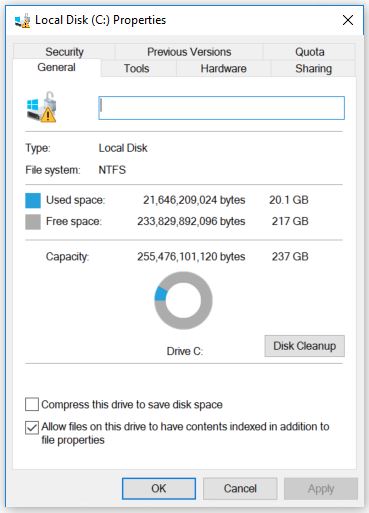The width and height of the screenshot is (369, 513).
Task: Click the Cancel button
Action: 240,488
